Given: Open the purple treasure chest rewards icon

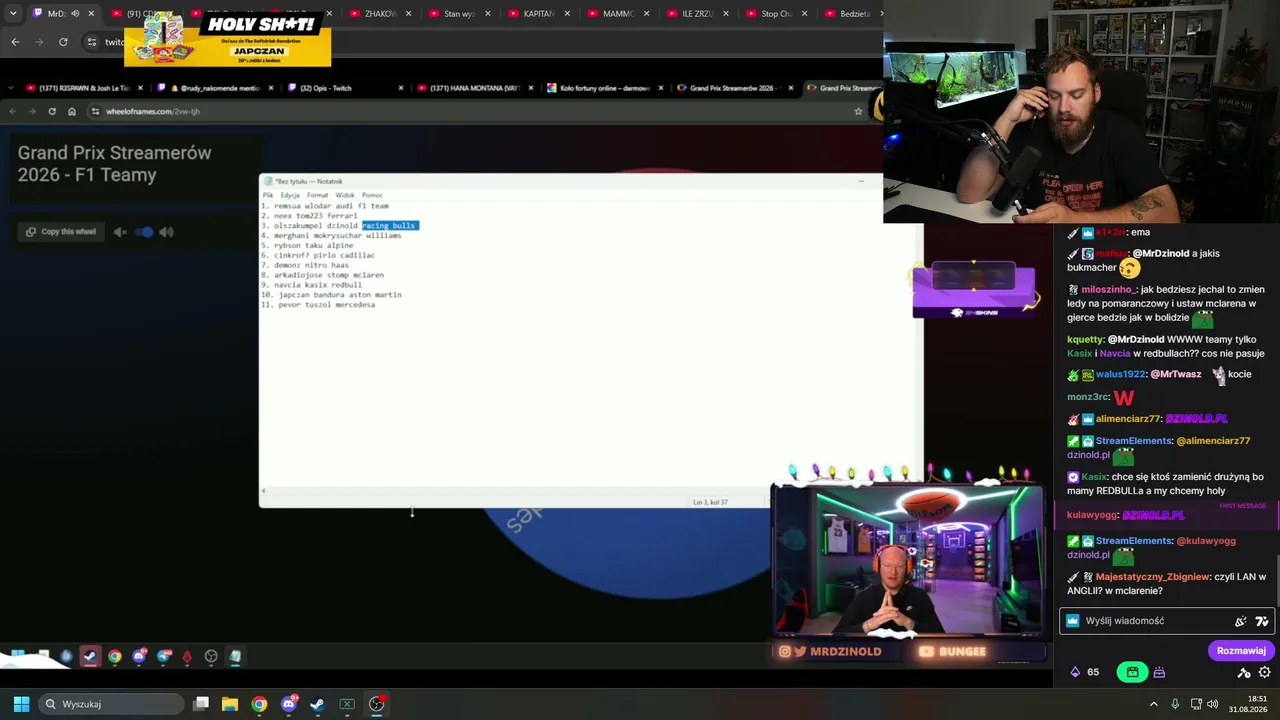Looking at the screenshot, I should click(x=1159, y=672).
